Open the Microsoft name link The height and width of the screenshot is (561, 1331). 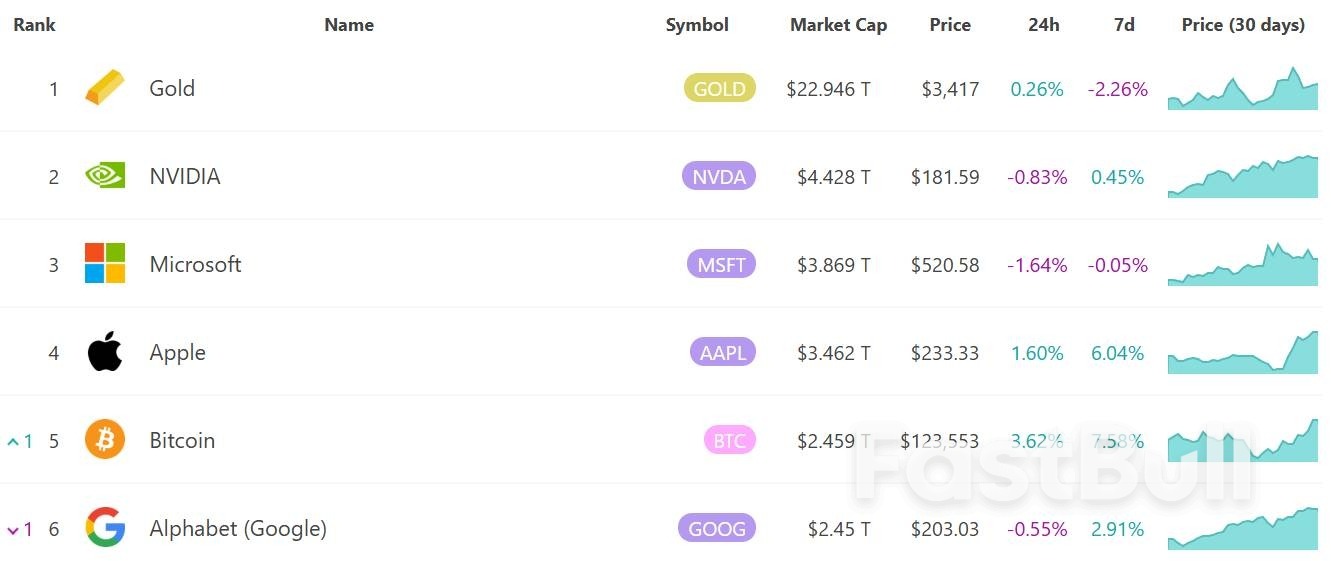(195, 264)
